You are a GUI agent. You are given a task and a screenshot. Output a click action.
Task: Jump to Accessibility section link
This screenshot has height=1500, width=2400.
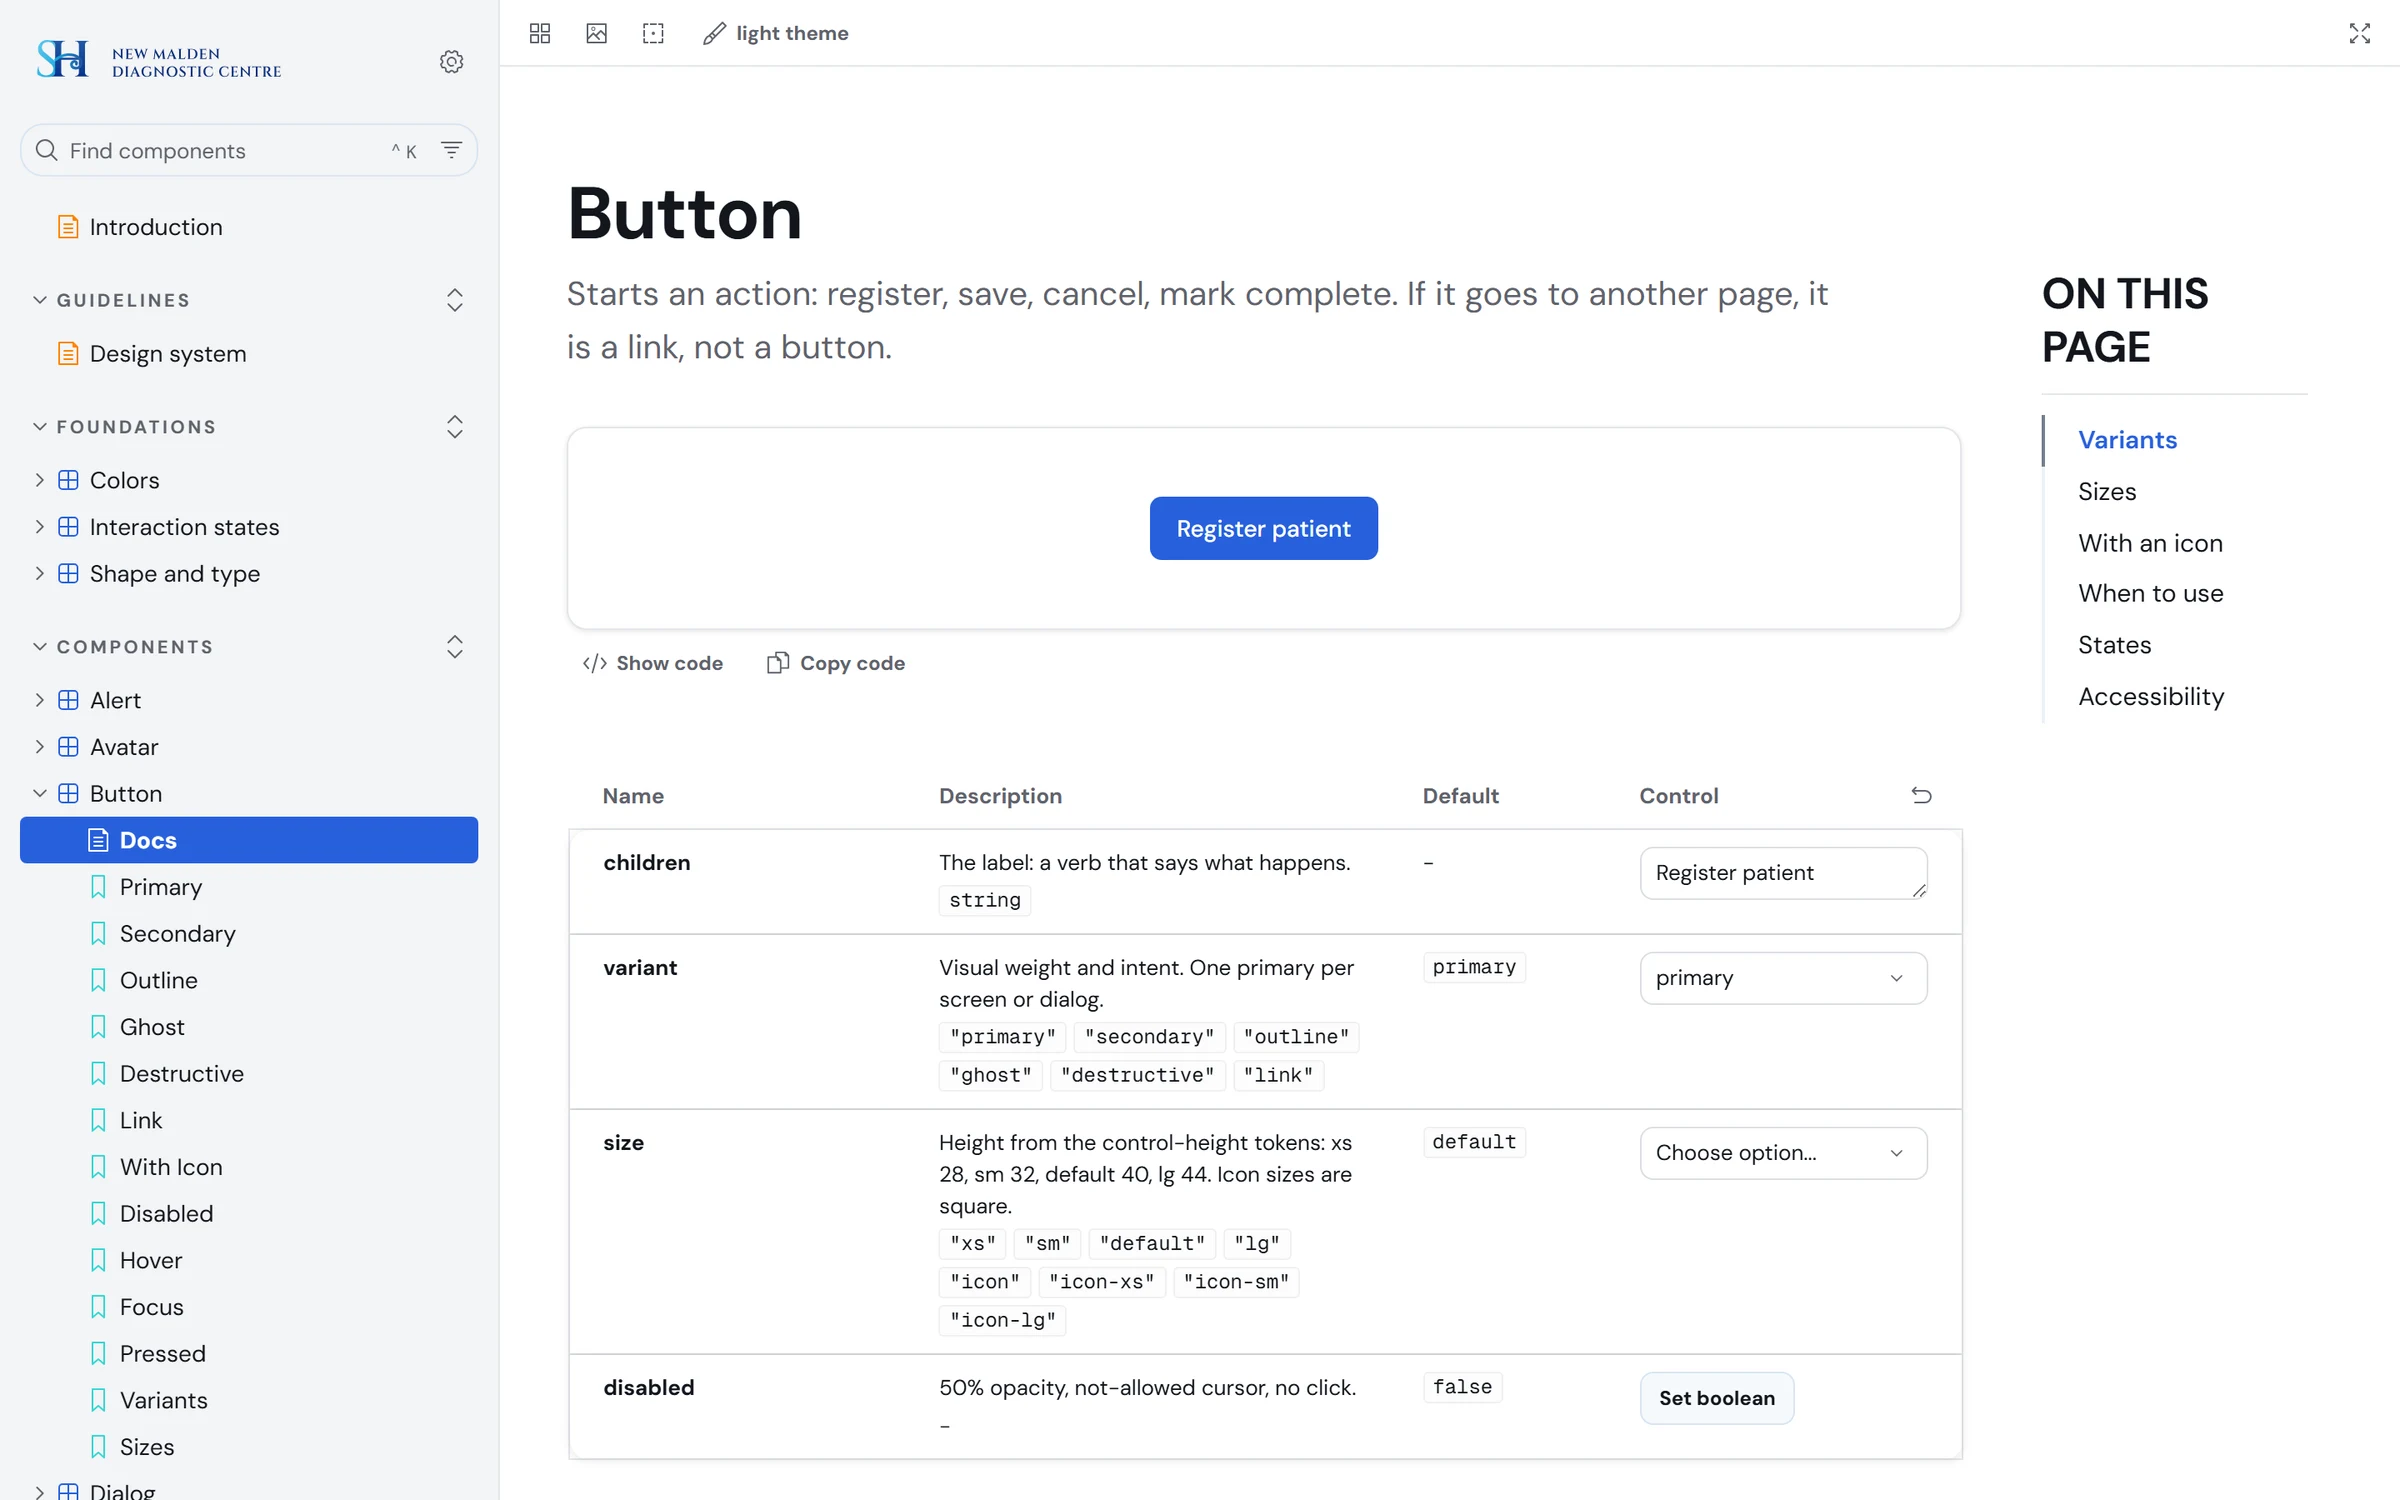click(x=2151, y=696)
